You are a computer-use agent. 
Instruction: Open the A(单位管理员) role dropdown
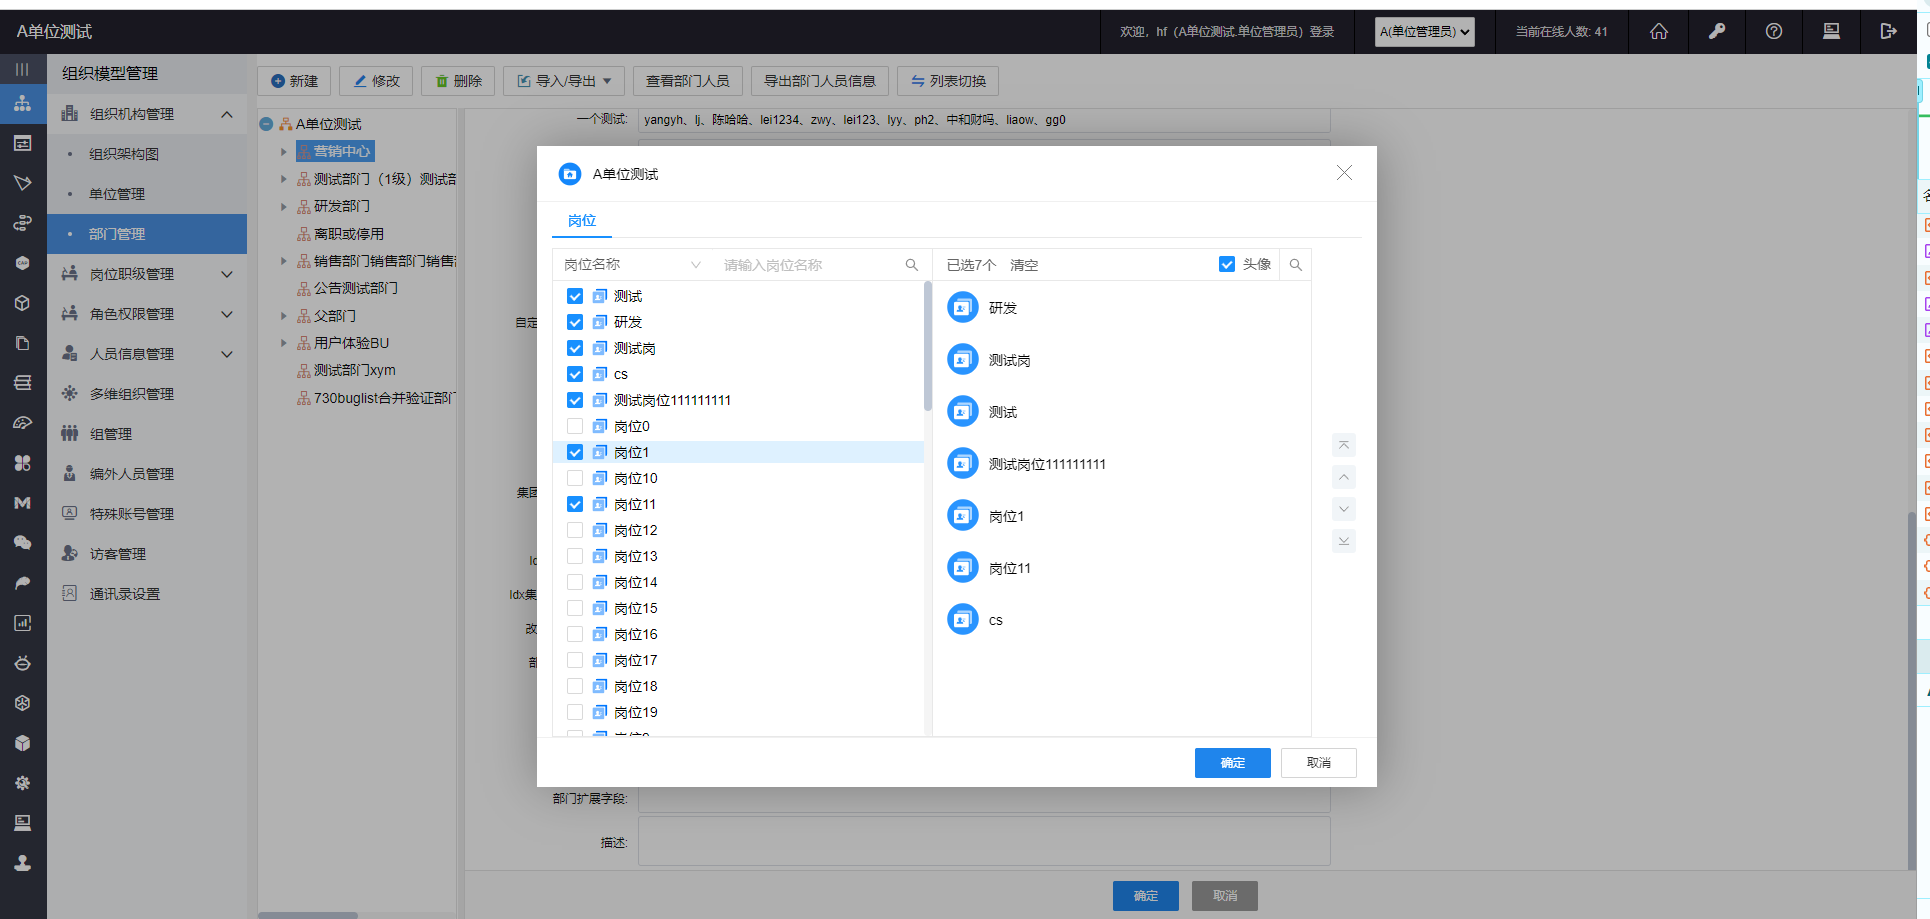coord(1424,32)
